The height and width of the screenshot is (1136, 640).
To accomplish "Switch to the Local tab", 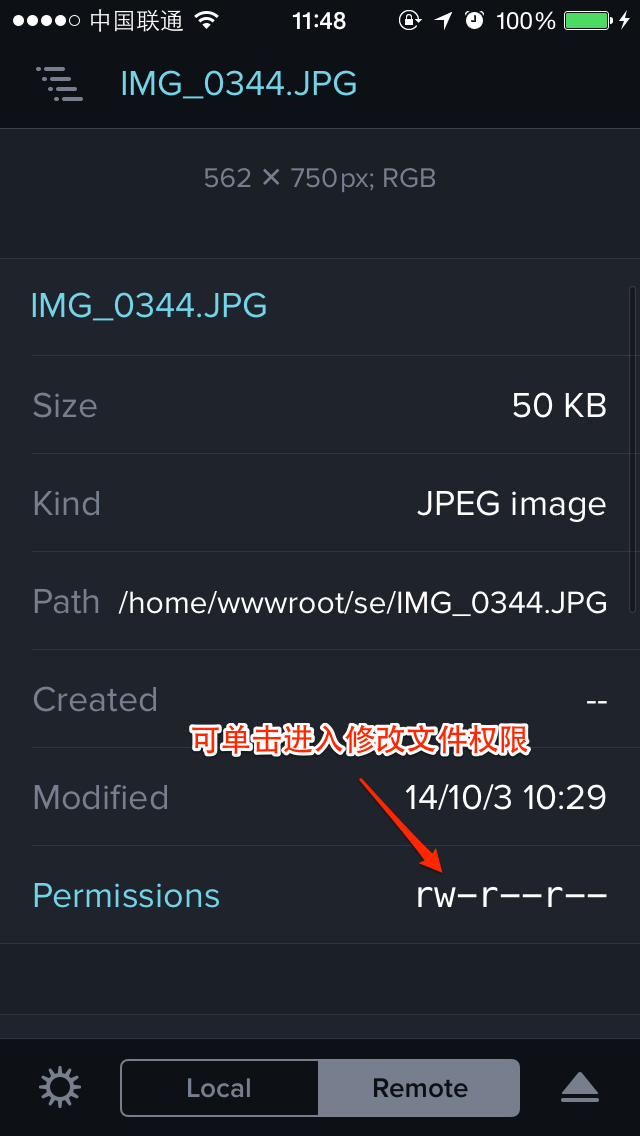I will (220, 1087).
